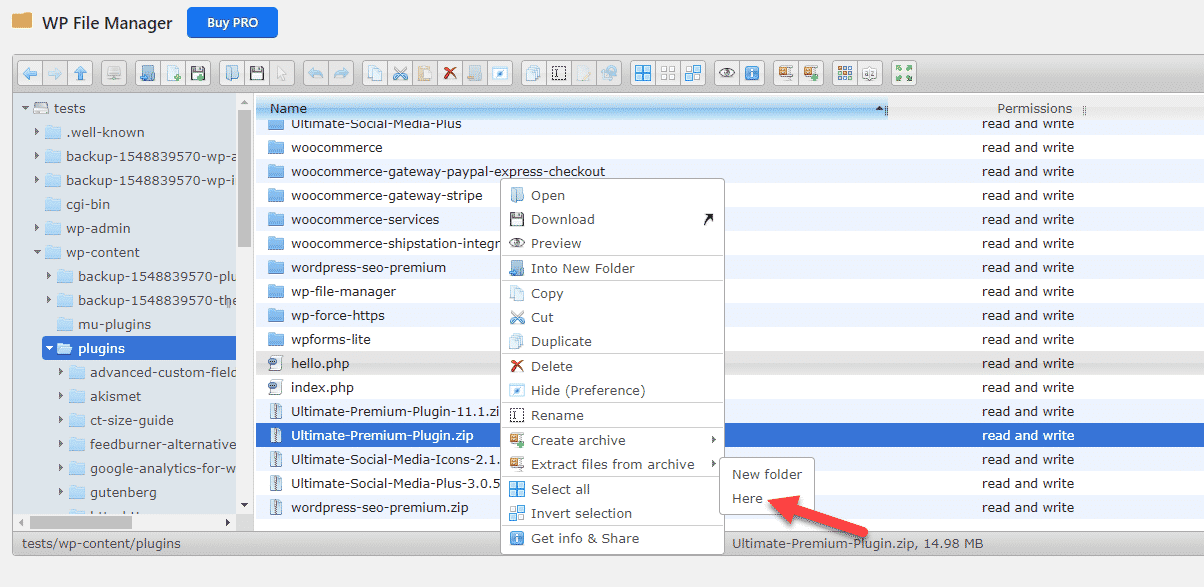Click the Extract archive toolbar icon
The height and width of the screenshot is (587, 1204).
[786, 73]
